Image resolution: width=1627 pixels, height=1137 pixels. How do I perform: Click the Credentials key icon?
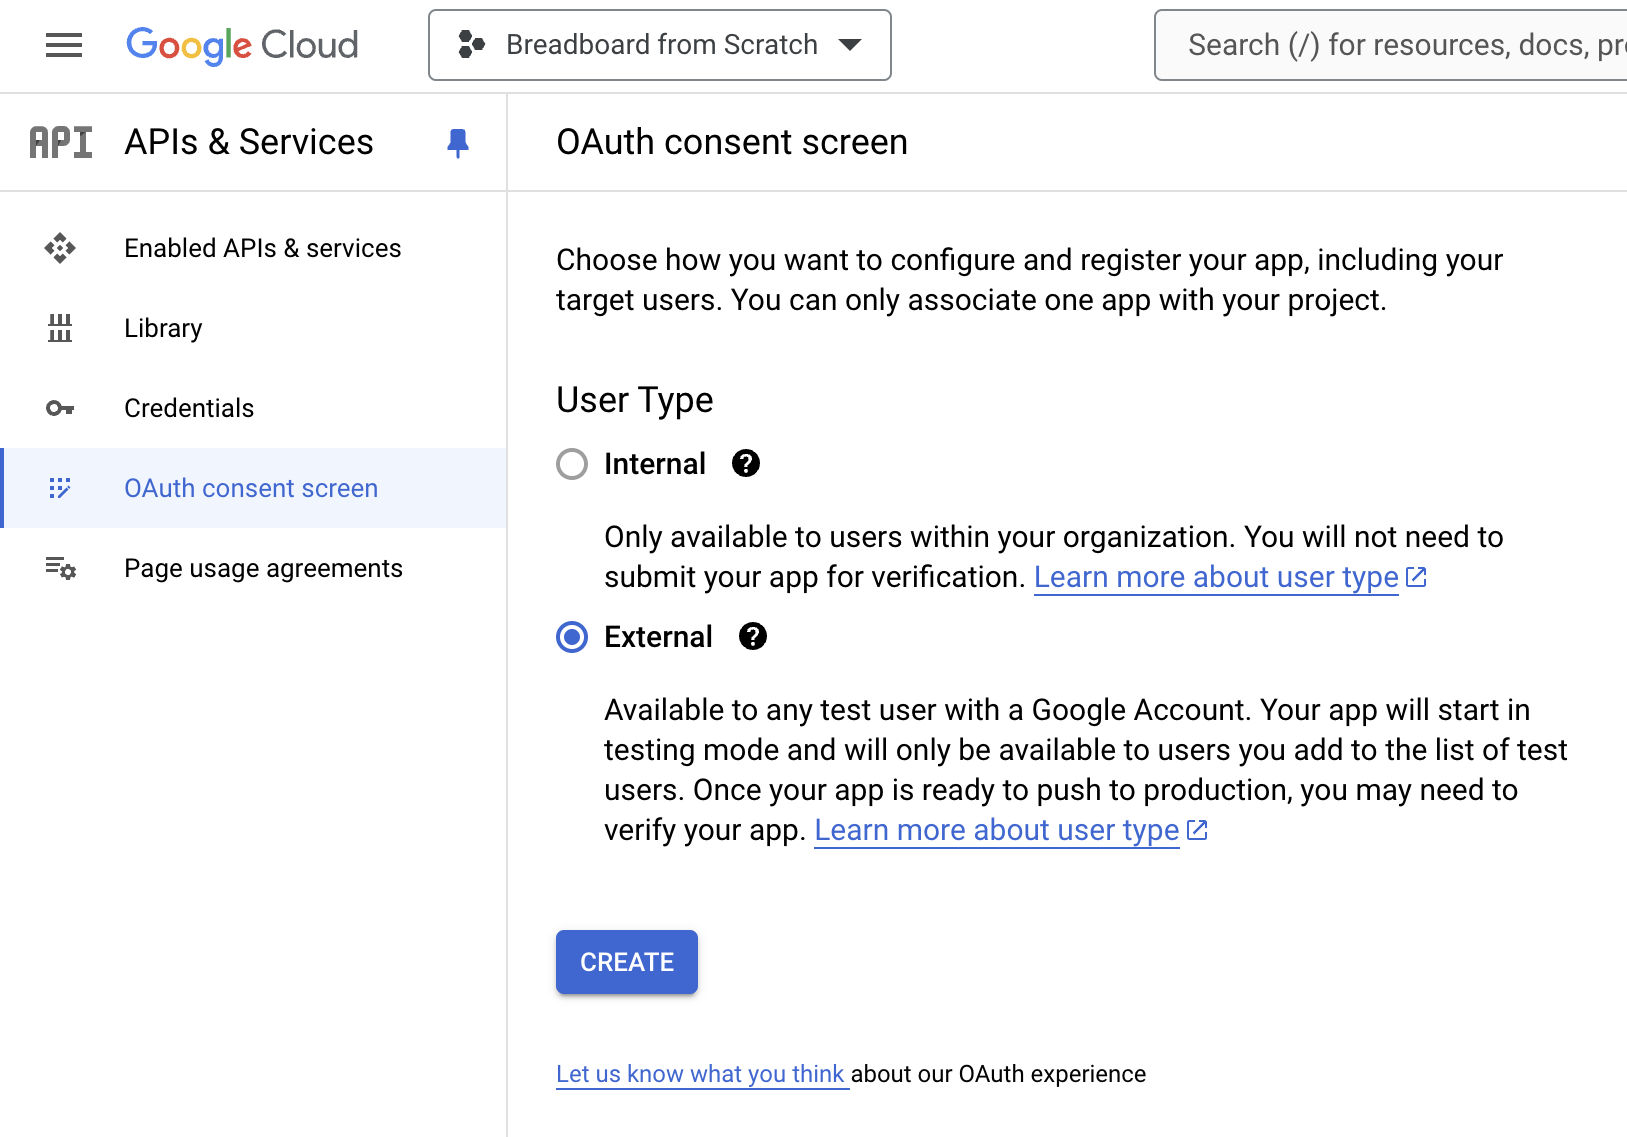click(x=60, y=408)
